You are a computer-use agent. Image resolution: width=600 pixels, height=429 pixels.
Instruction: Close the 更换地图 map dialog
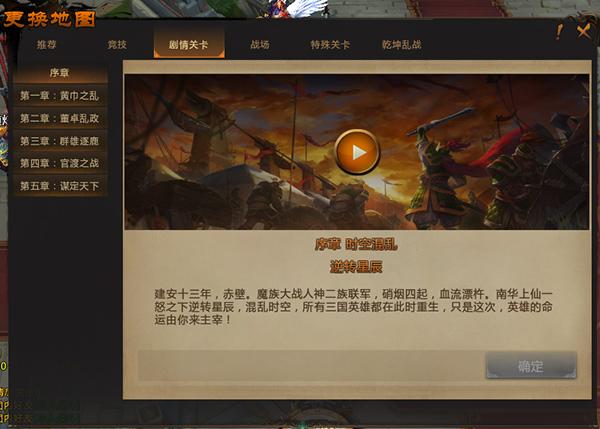click(584, 31)
